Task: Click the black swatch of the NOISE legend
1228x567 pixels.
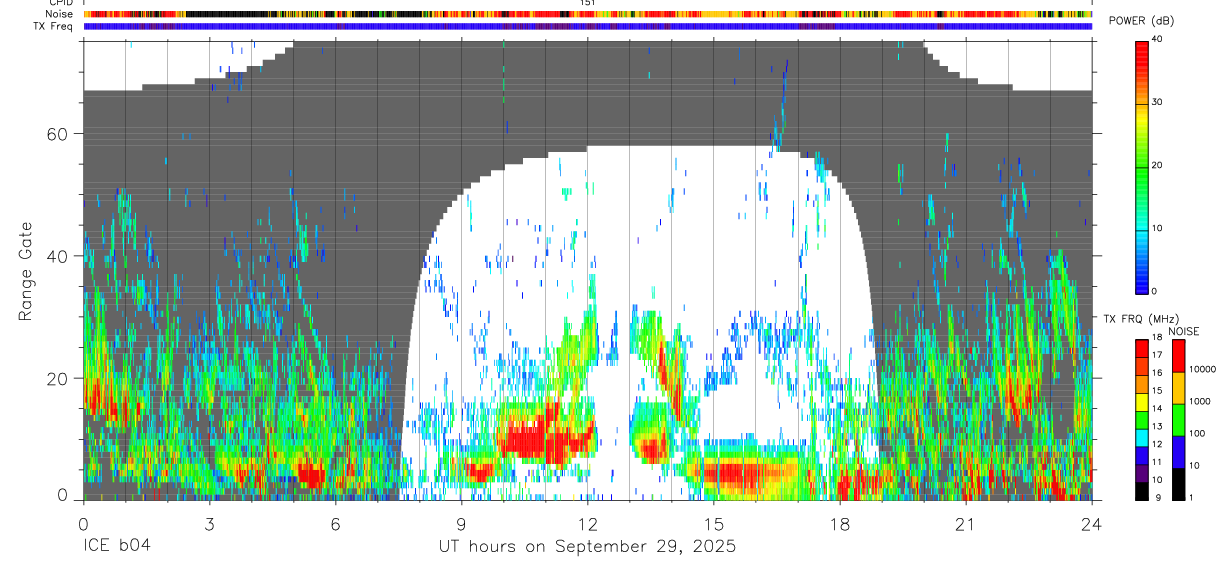Action: click(x=1178, y=484)
